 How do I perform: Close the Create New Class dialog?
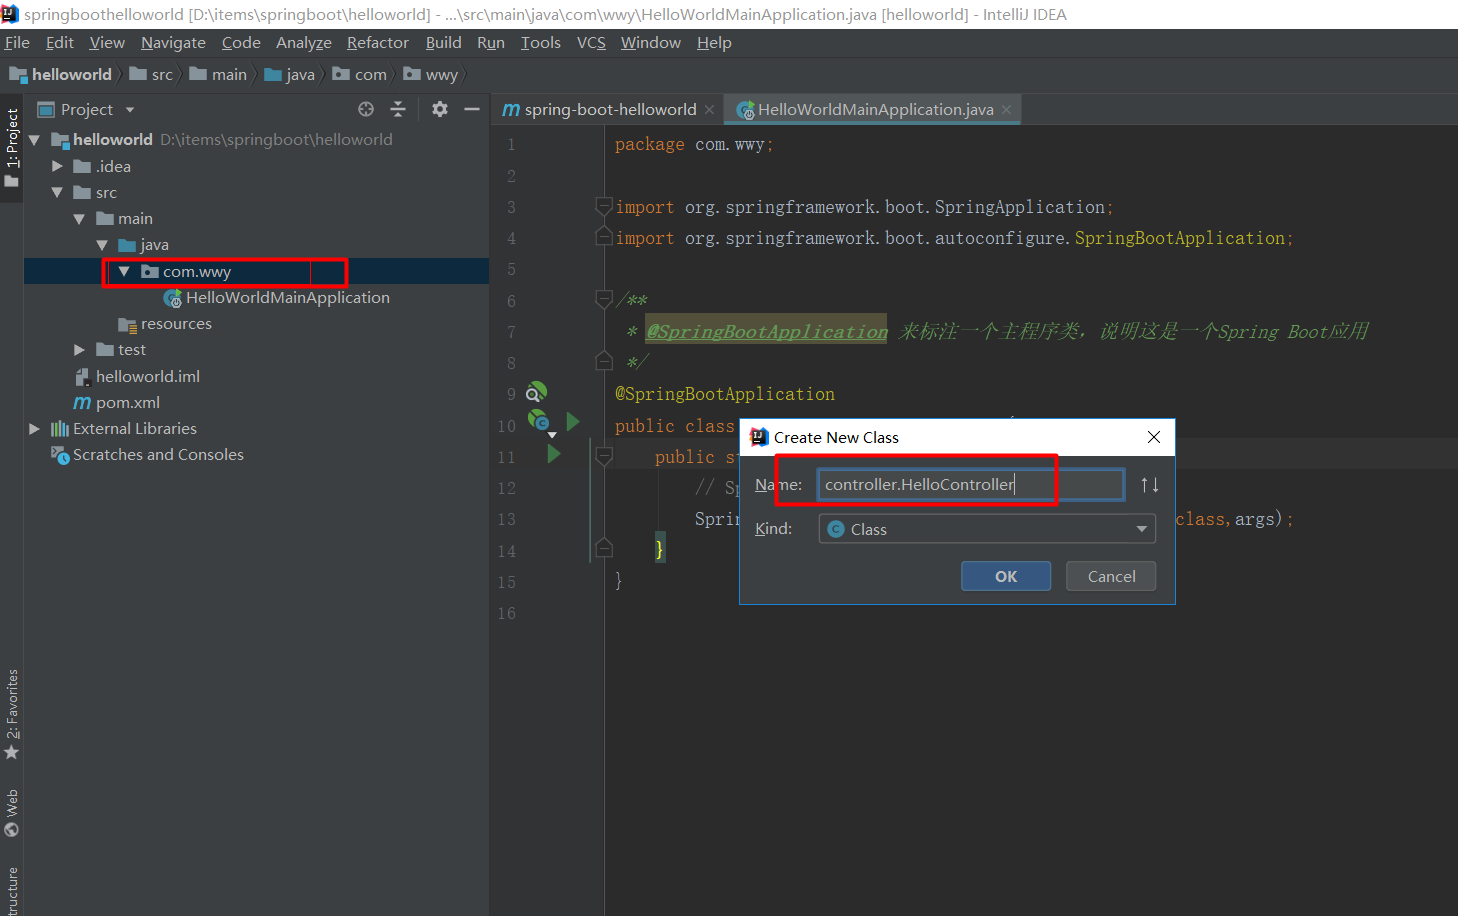point(1154,437)
